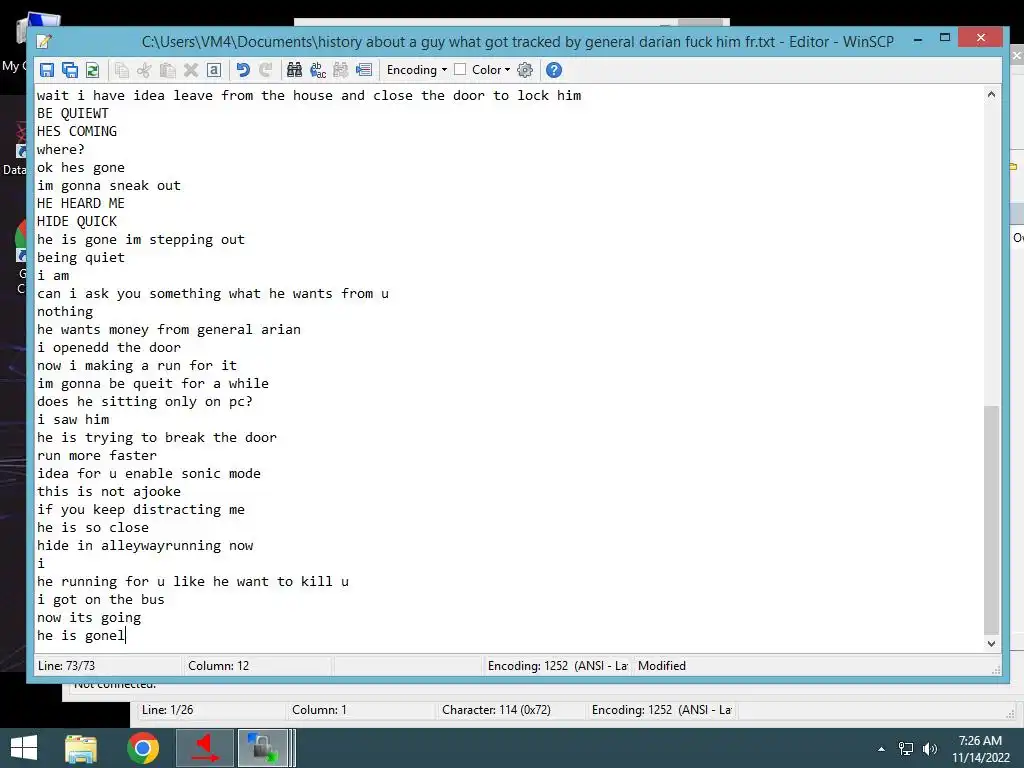Click "Column: 12" in the status bar
This screenshot has width=1024, height=768.
point(219,665)
